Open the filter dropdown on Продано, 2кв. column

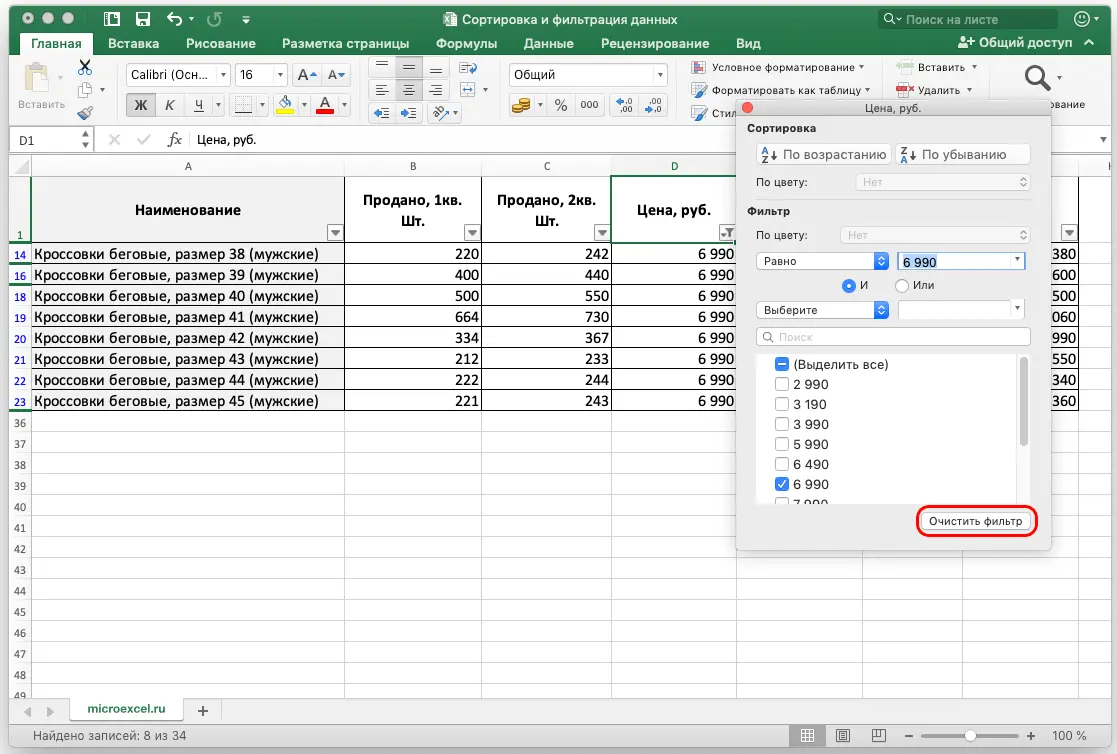[602, 232]
